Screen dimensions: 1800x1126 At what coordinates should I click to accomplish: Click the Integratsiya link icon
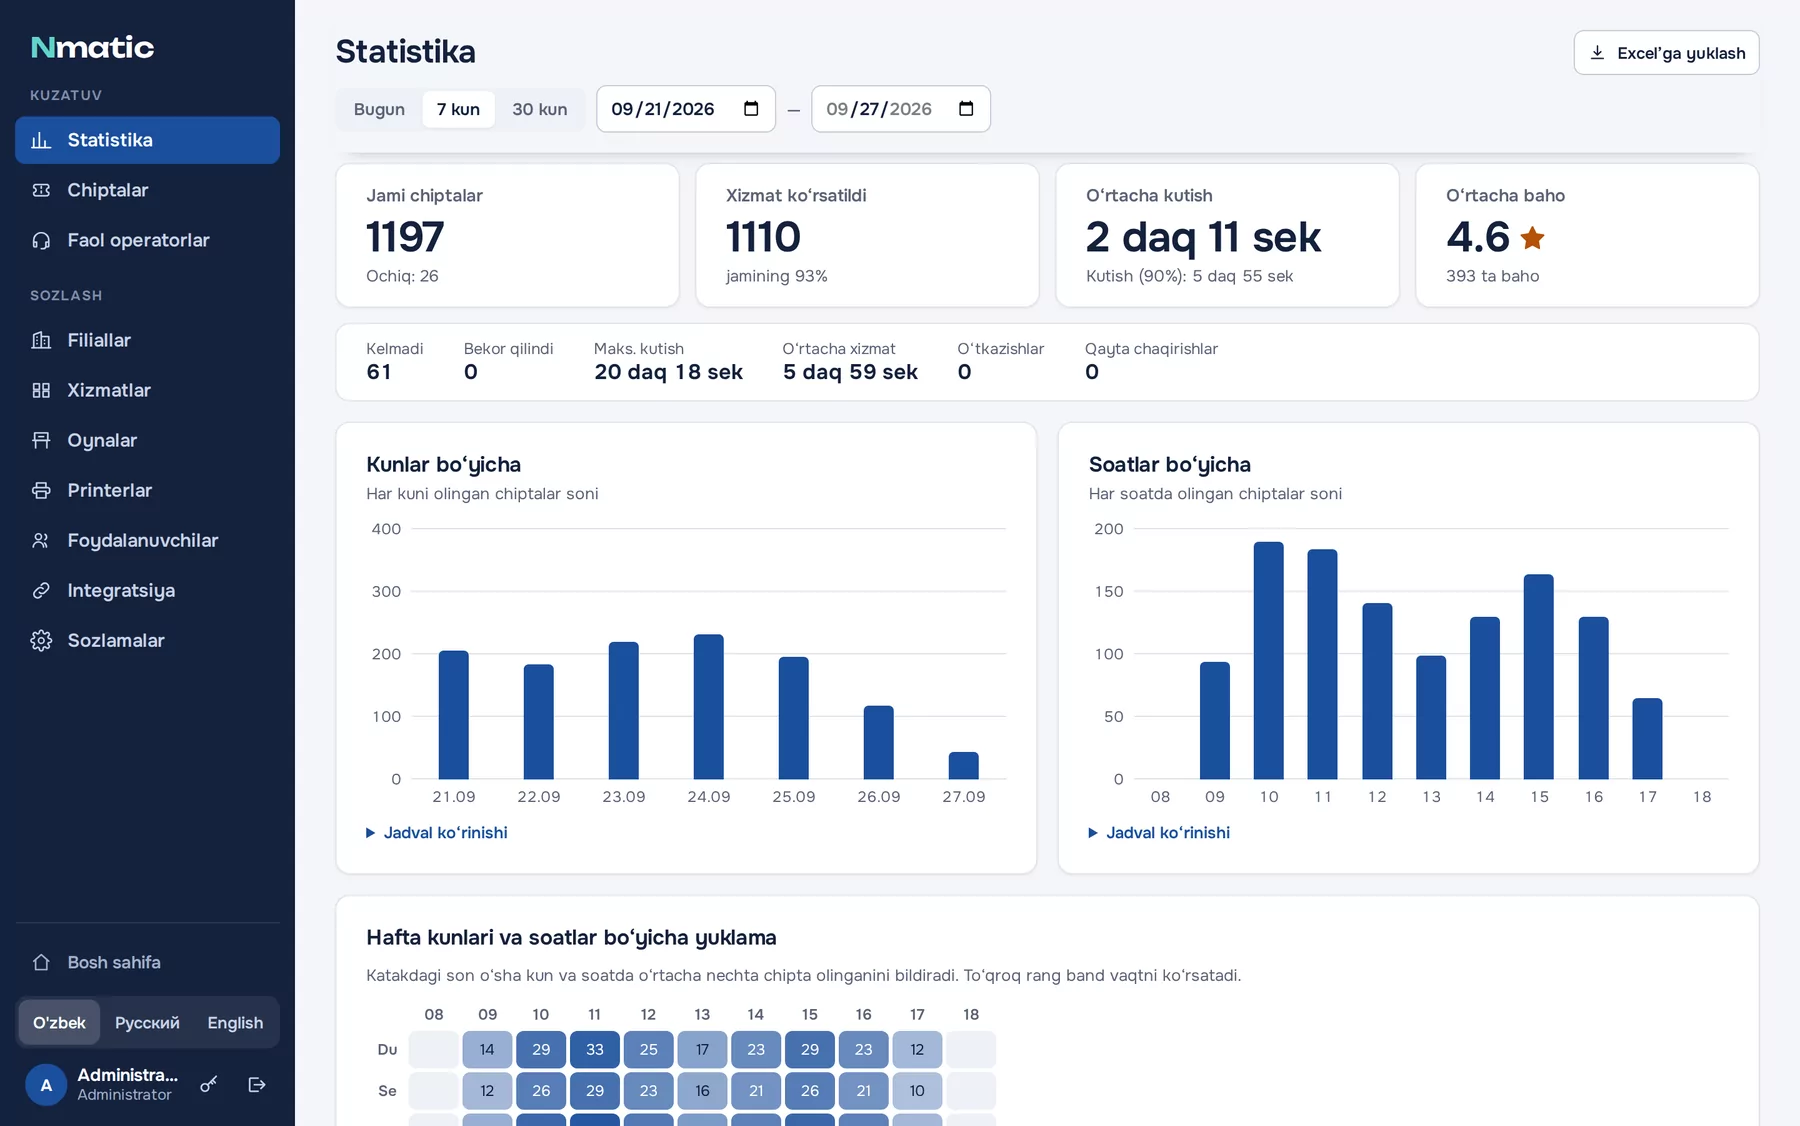point(41,590)
